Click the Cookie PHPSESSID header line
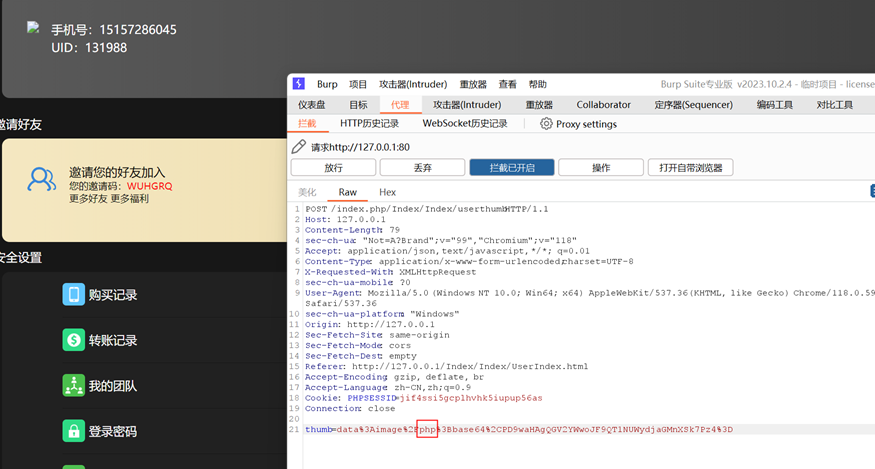875x469 pixels. (x=424, y=398)
